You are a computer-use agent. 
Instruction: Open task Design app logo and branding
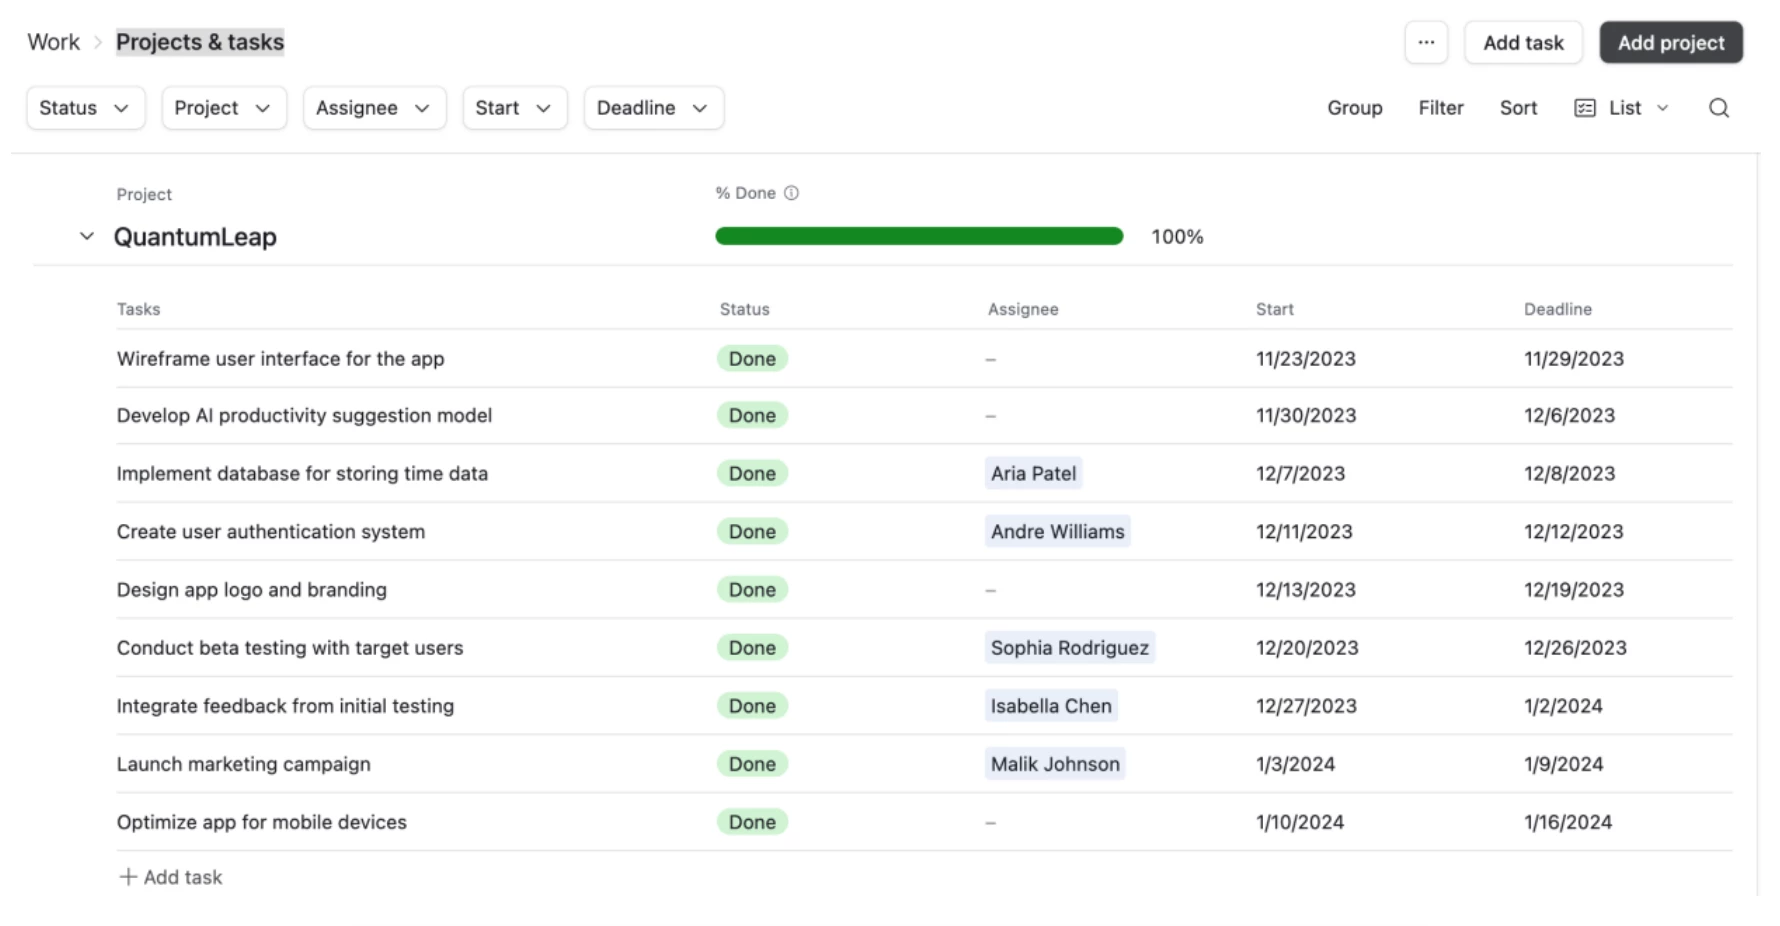point(252,590)
